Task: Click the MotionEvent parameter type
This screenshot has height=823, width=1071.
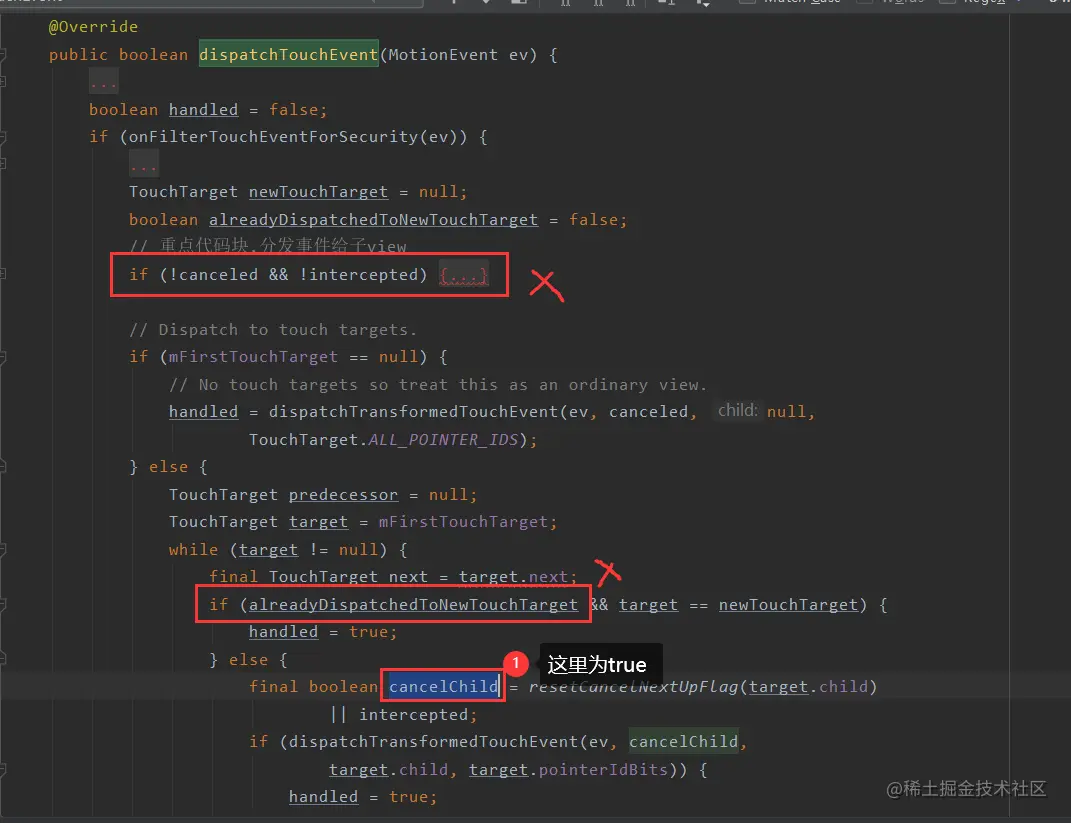Action: tap(443, 55)
